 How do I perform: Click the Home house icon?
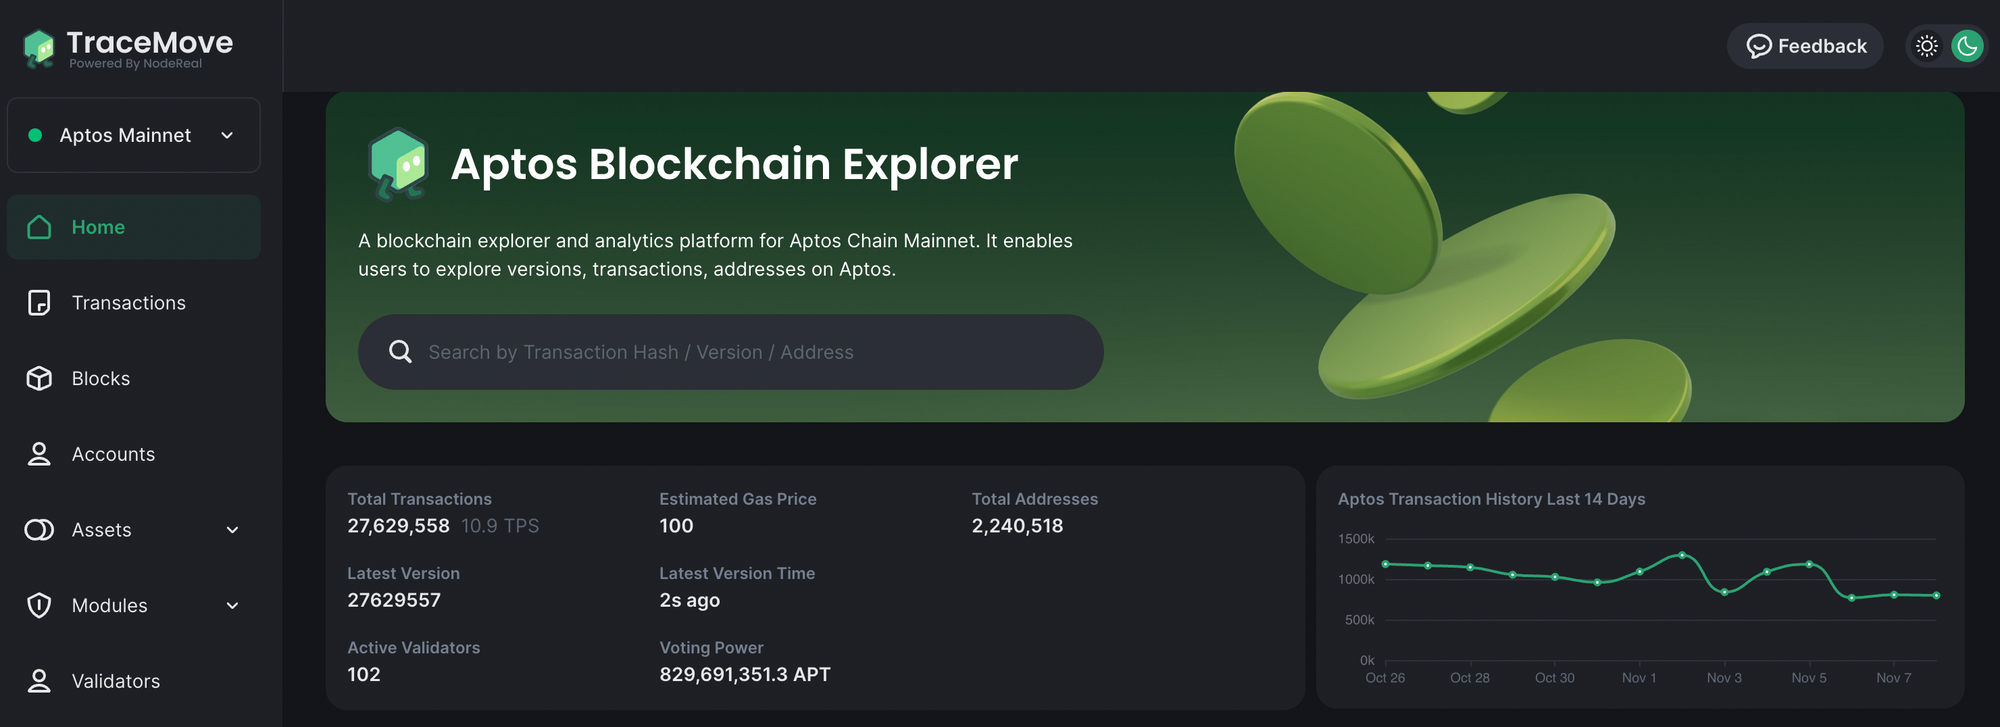pos(39,227)
